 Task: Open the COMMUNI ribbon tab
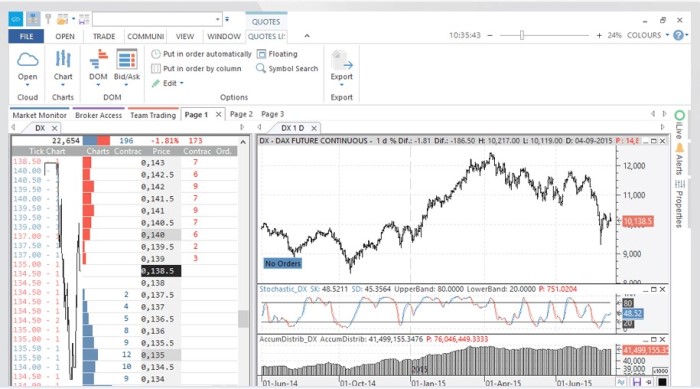(146, 37)
